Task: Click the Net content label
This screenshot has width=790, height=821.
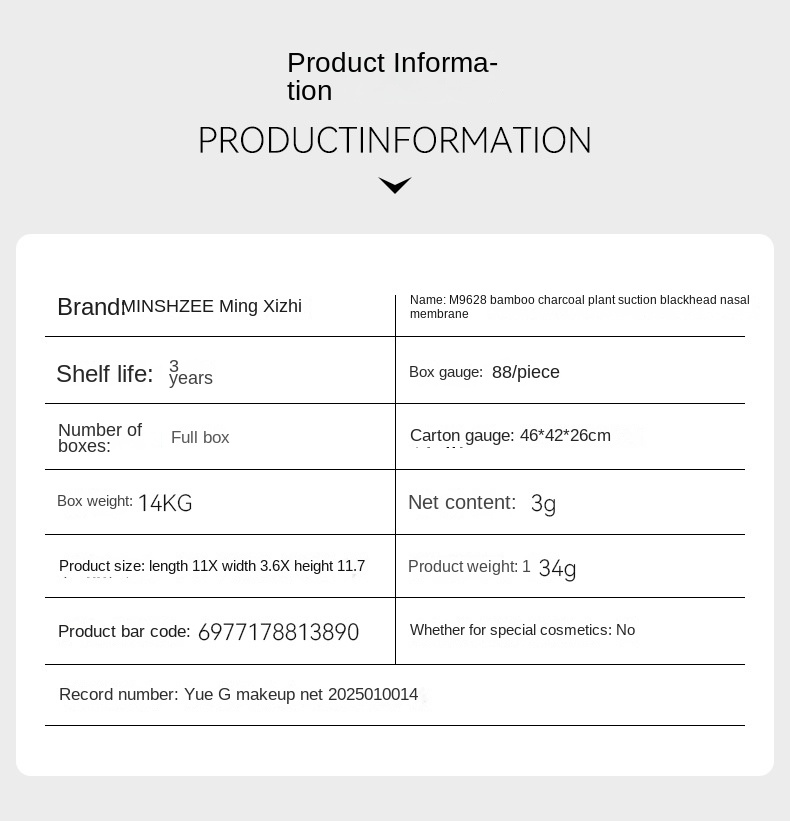Action: coord(462,503)
